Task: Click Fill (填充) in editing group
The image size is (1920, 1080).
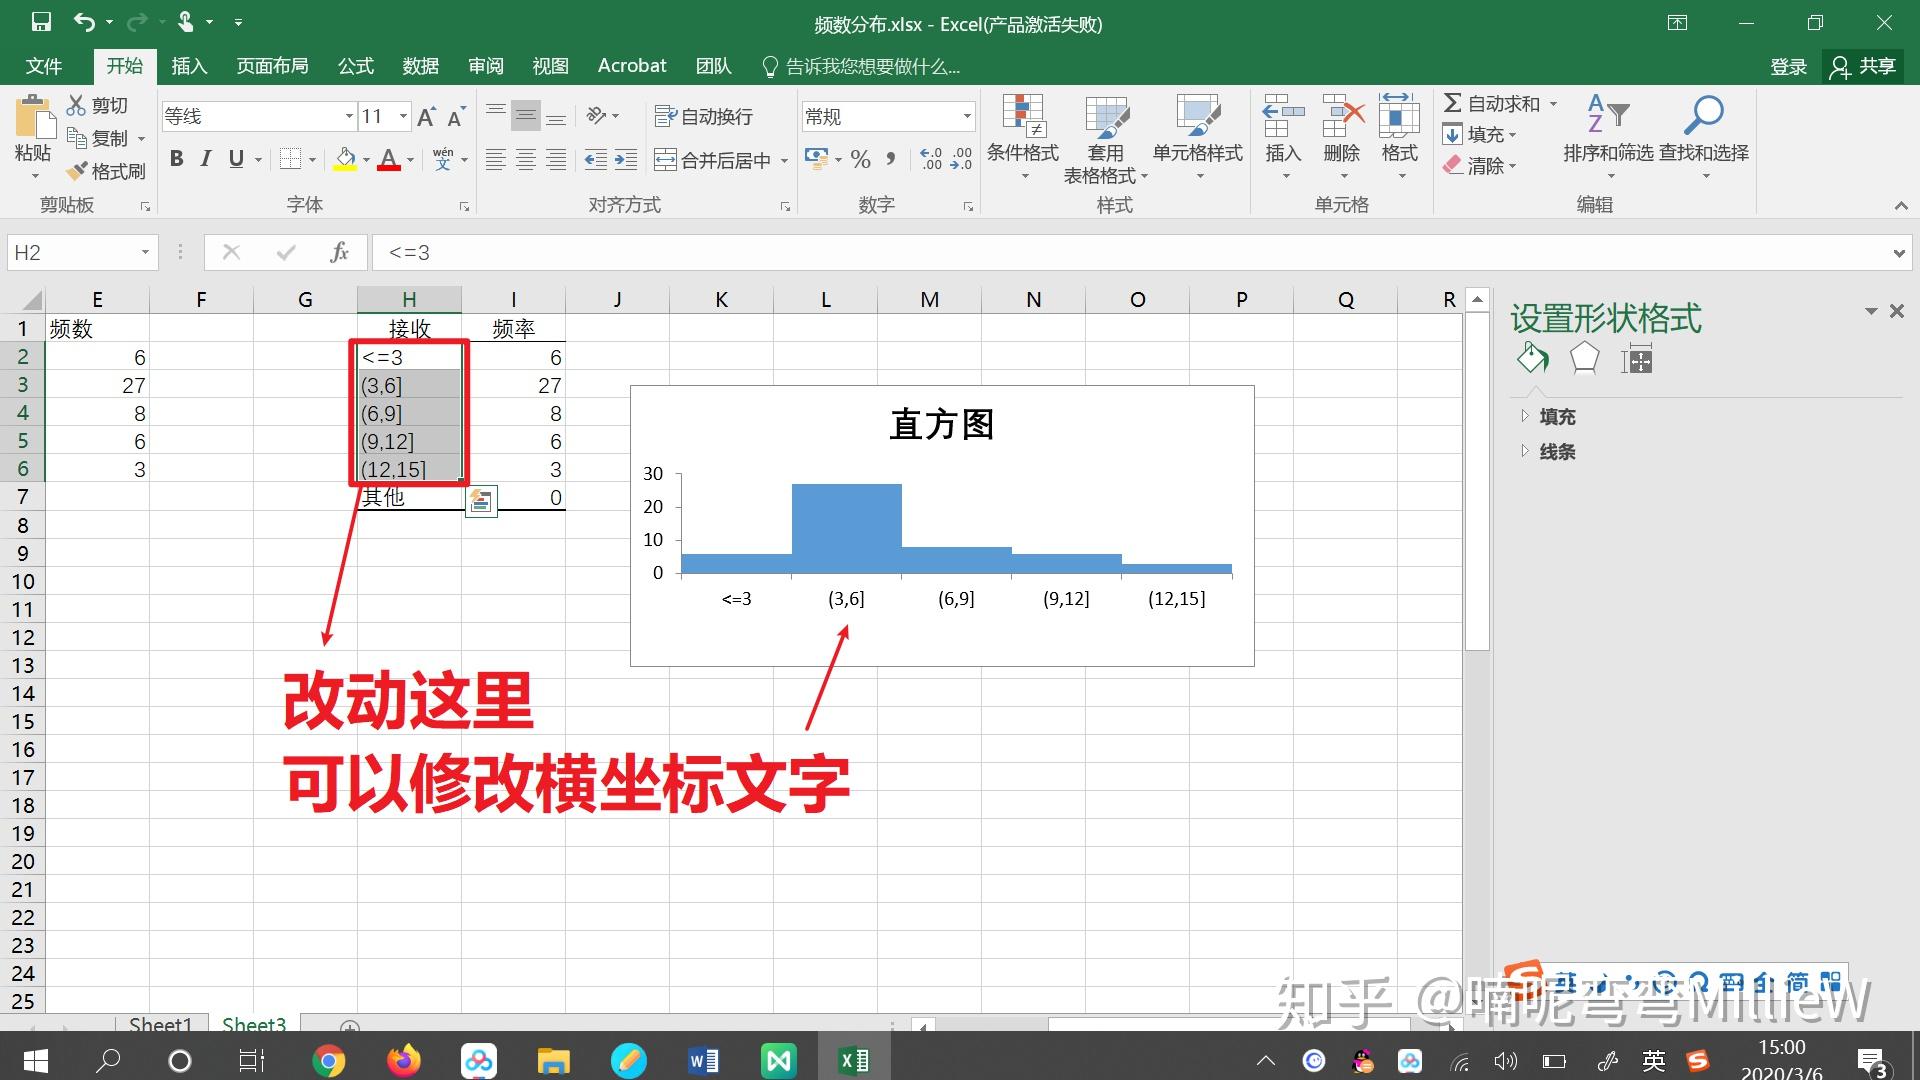Action: pos(1474,134)
